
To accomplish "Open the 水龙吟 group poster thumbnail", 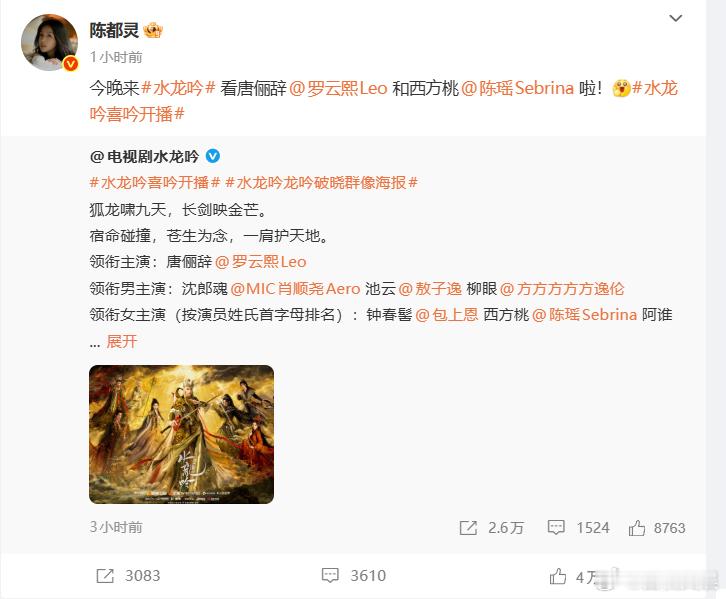I will point(182,434).
